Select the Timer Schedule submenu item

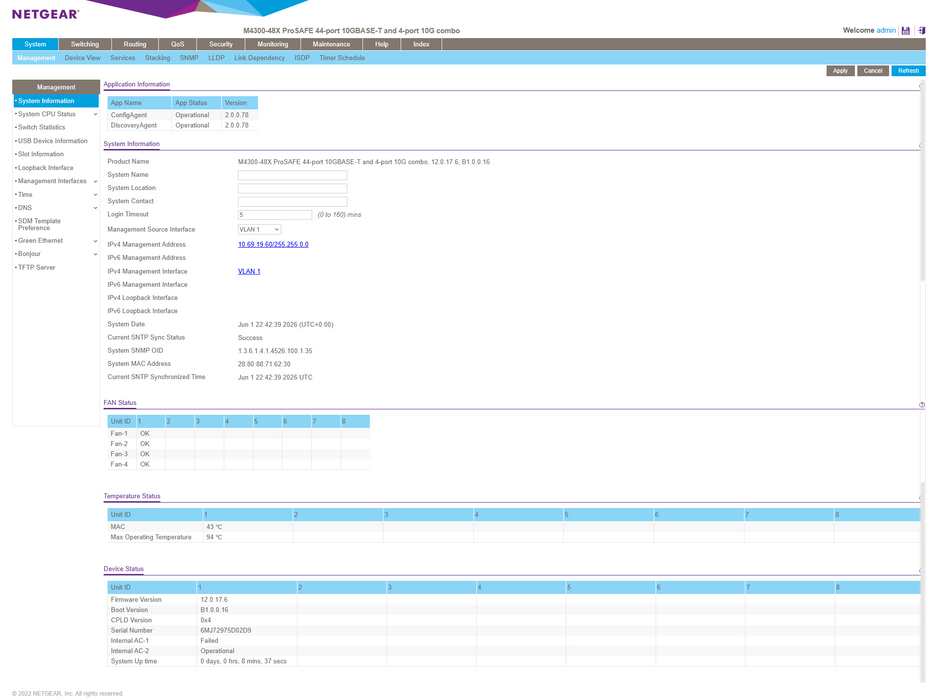tap(342, 58)
